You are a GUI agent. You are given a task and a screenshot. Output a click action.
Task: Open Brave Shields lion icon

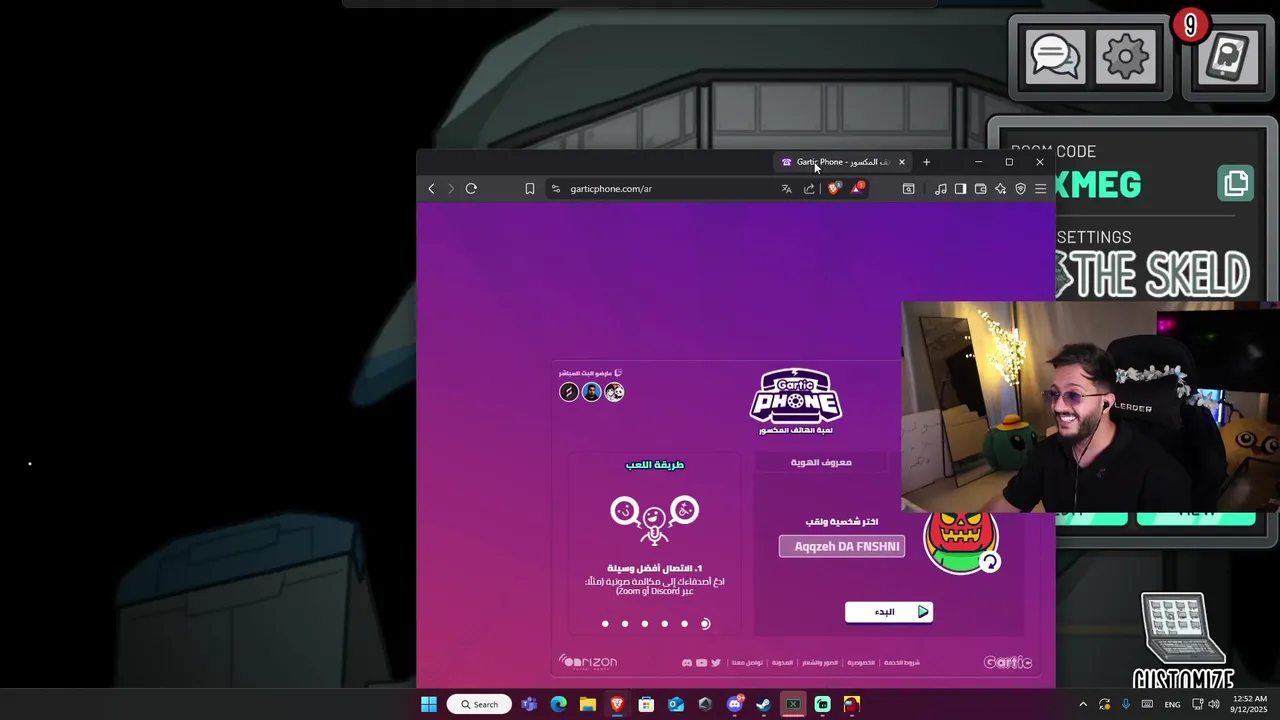tap(834, 188)
